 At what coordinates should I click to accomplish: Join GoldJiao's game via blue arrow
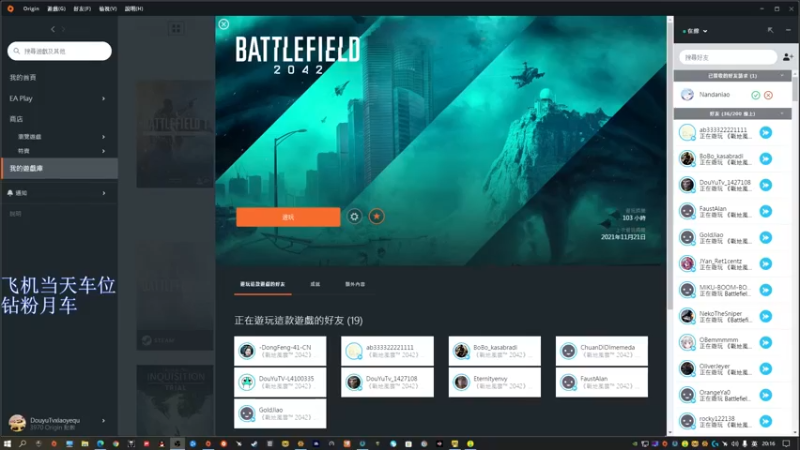(x=765, y=237)
